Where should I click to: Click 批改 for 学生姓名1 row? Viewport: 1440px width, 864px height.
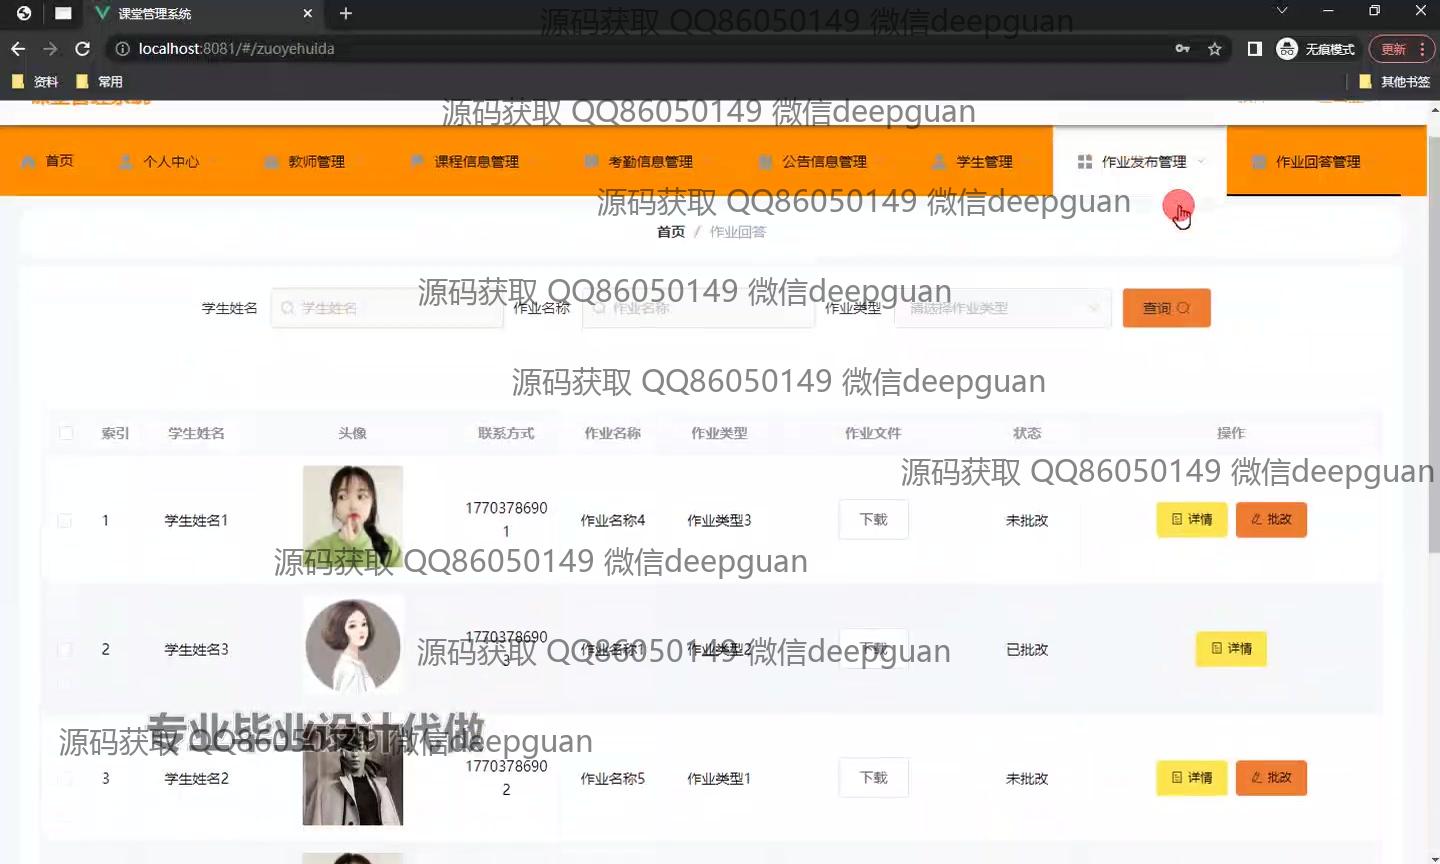coord(1271,520)
